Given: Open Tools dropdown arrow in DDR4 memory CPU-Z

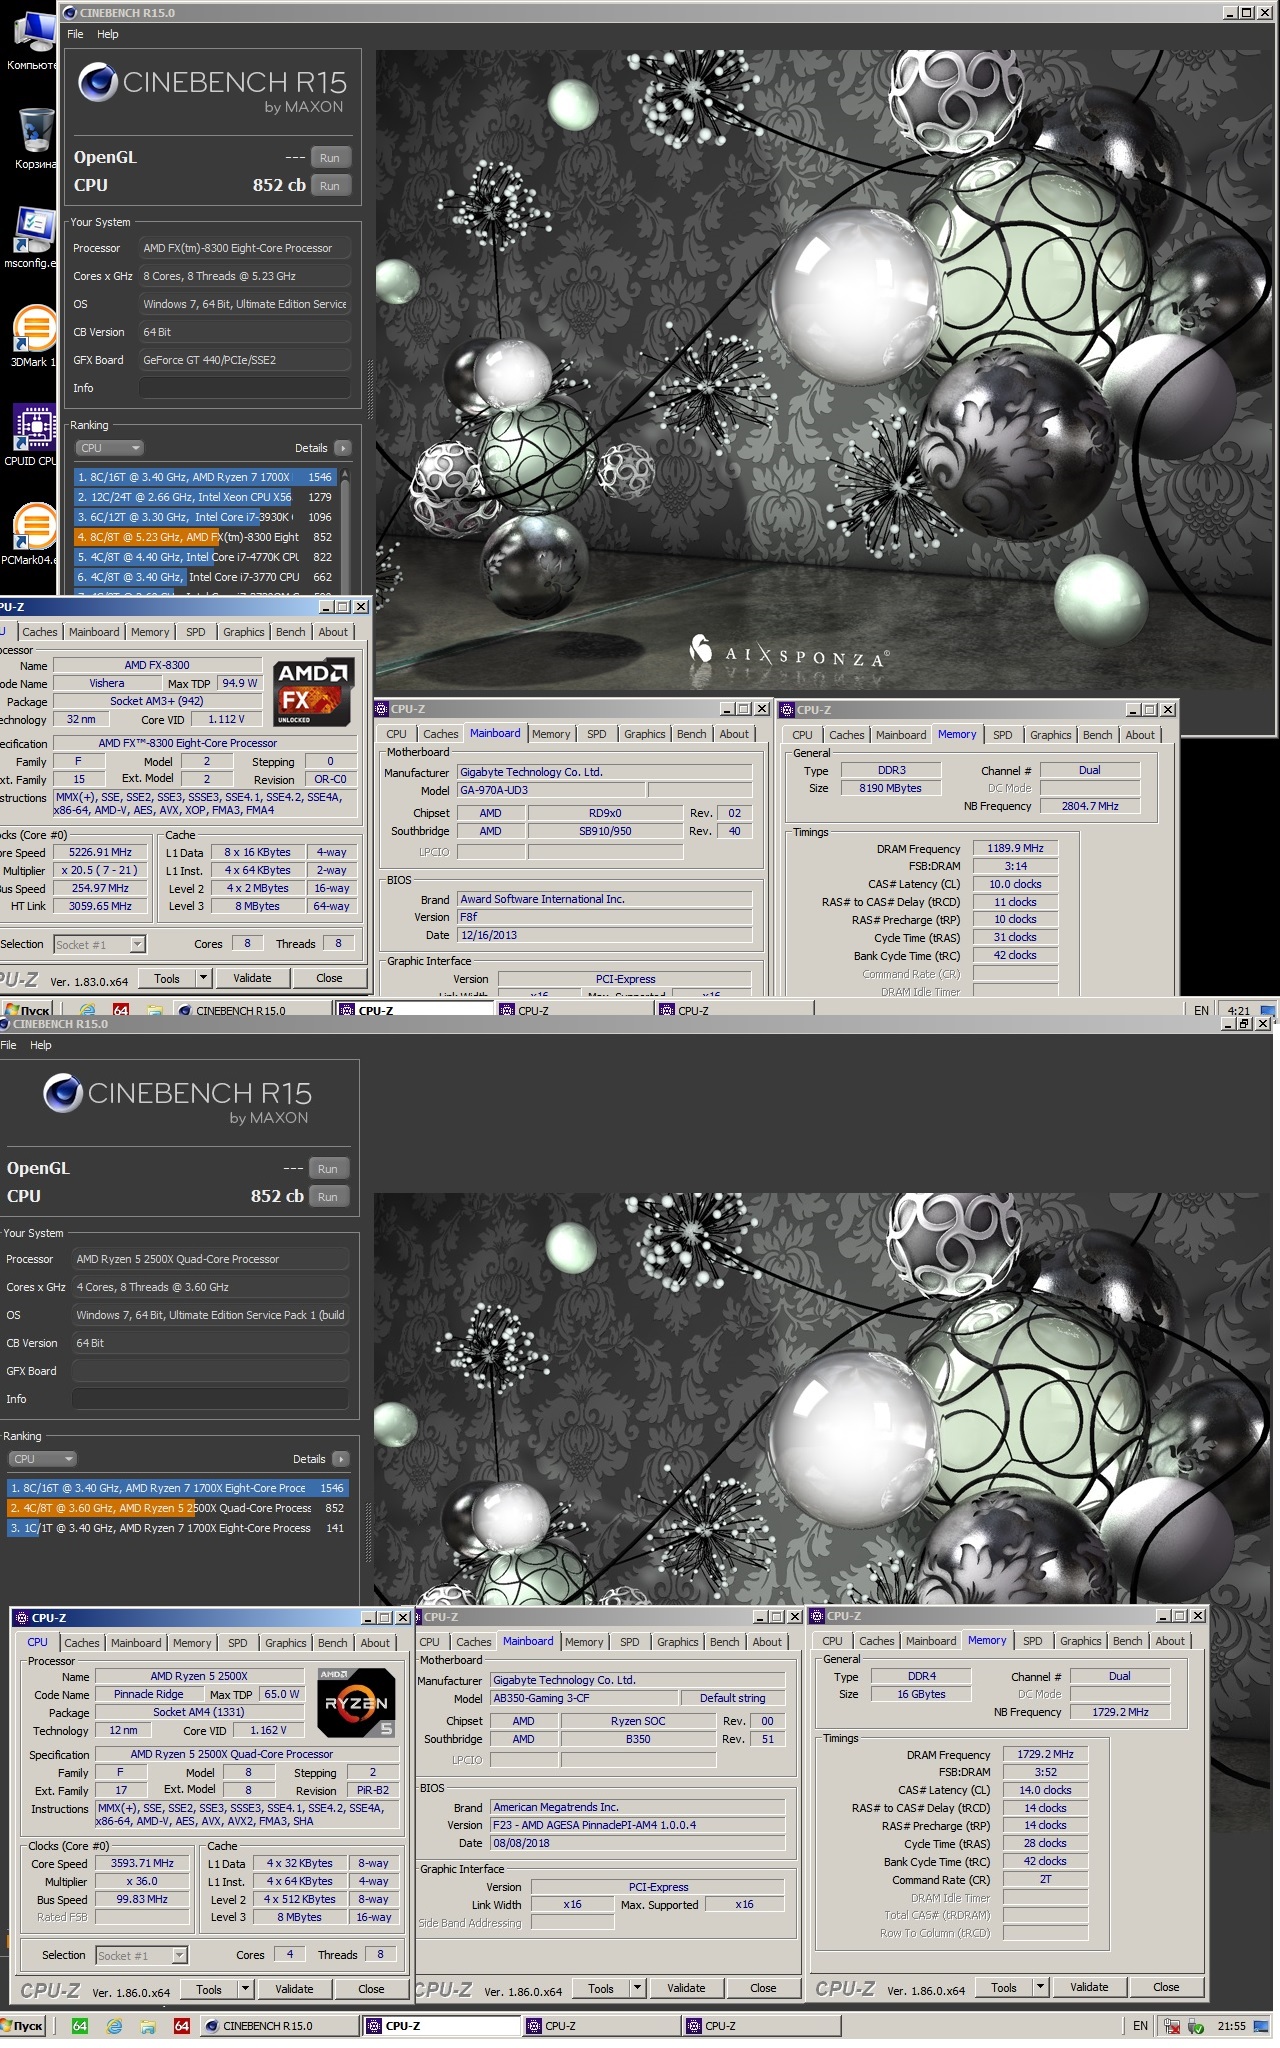Looking at the screenshot, I should pyautogui.click(x=1040, y=1987).
